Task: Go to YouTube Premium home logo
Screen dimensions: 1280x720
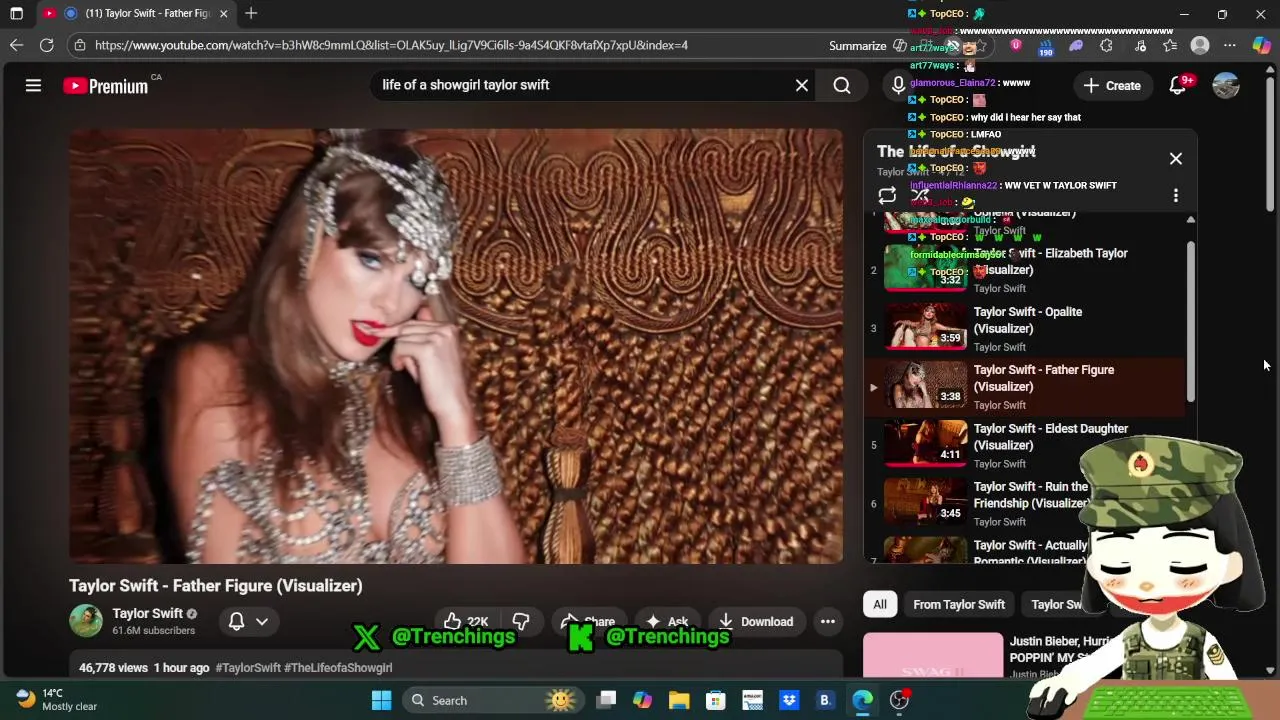Action: (106, 86)
